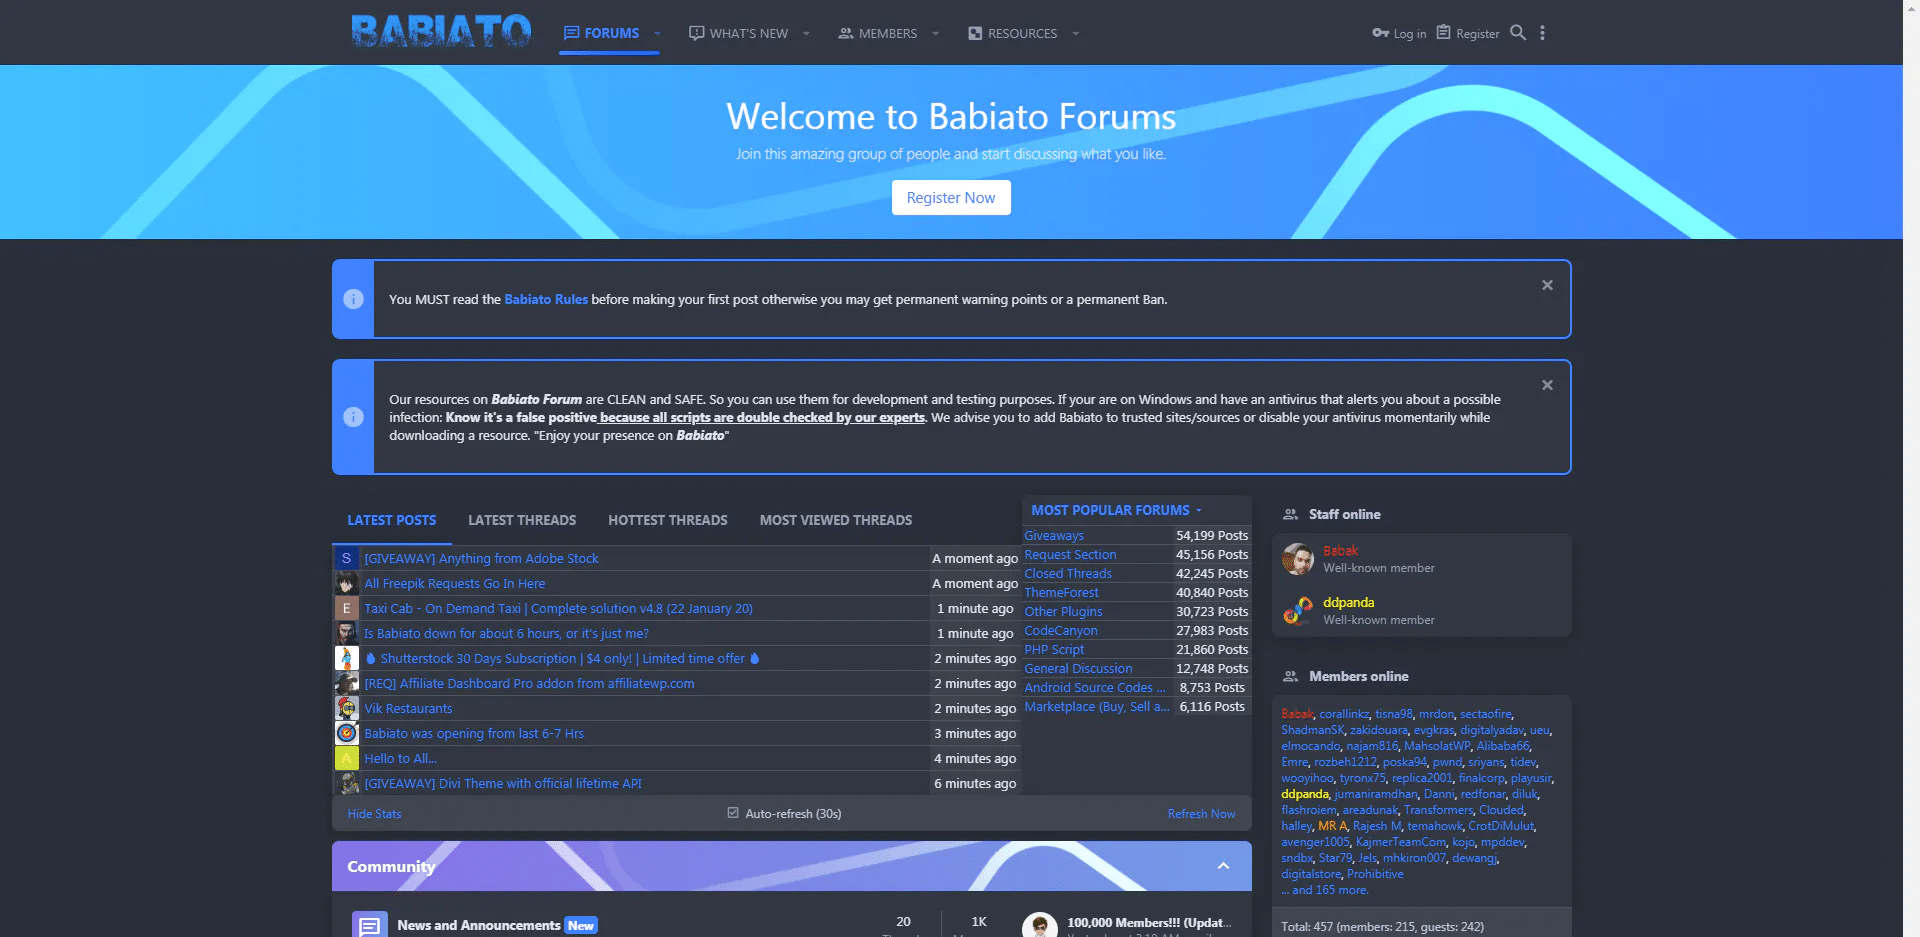Click avatar next to Hello to All thread
The width and height of the screenshot is (1920, 937).
[346, 758]
